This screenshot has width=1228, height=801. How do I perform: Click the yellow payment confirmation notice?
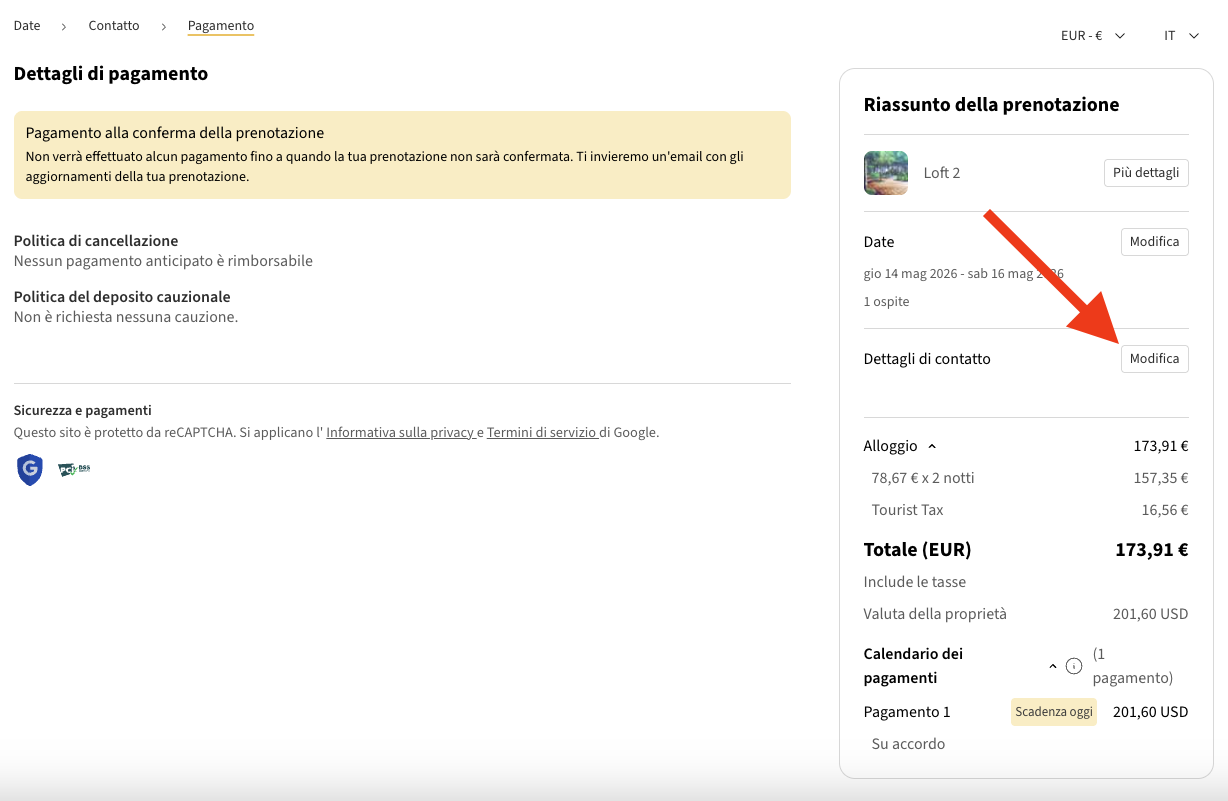pos(402,155)
